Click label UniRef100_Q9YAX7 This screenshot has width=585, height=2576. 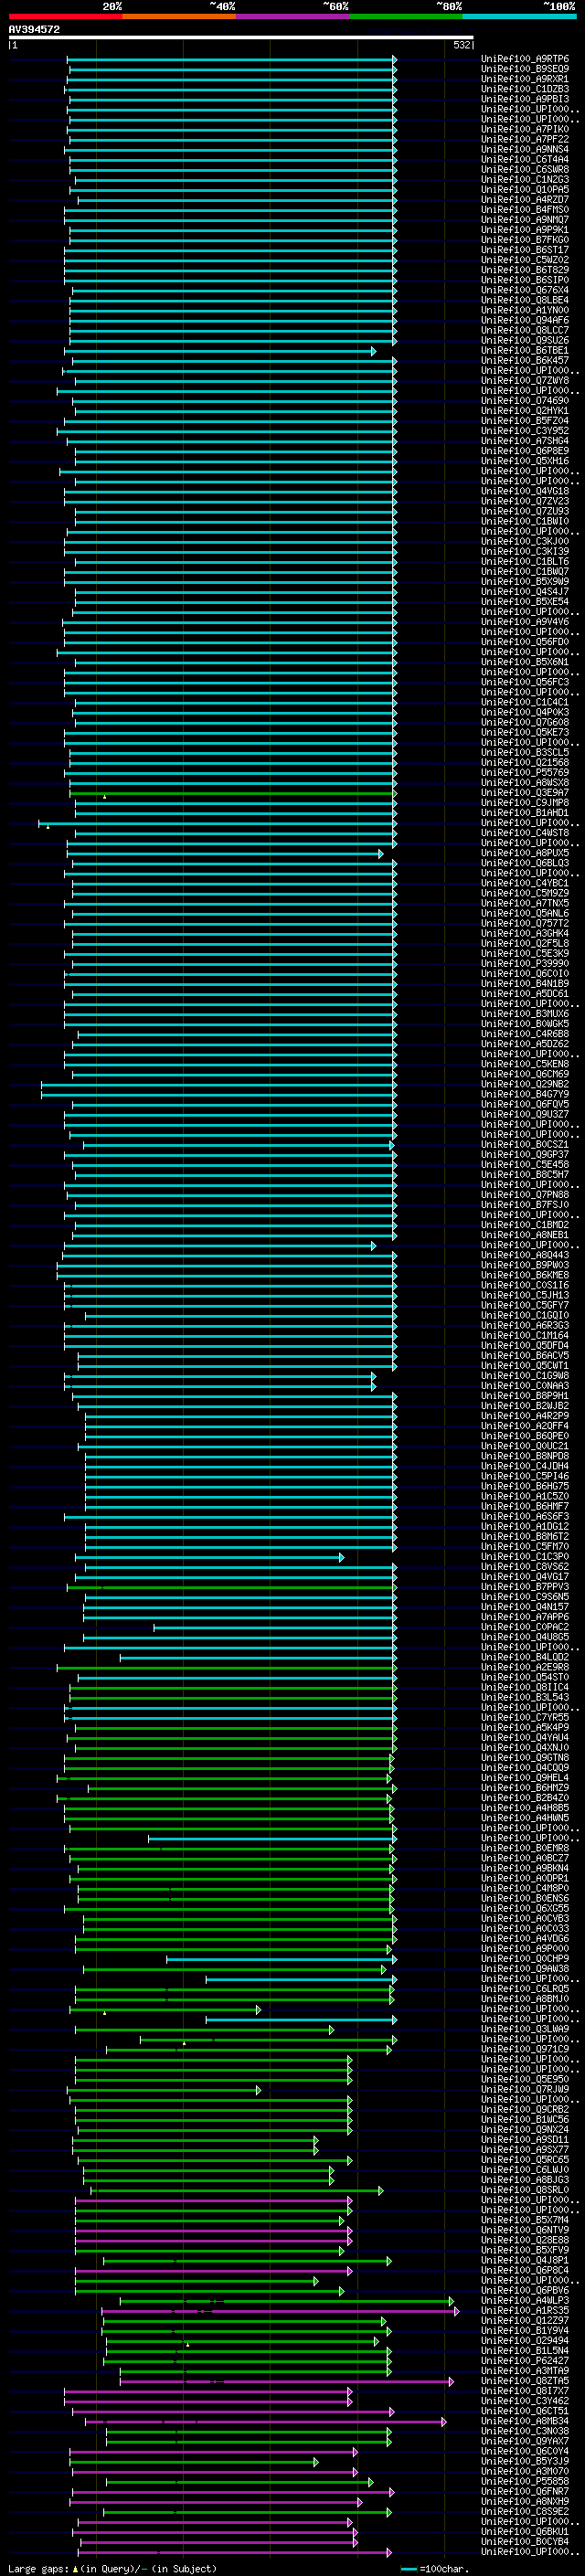pyautogui.click(x=525, y=2441)
